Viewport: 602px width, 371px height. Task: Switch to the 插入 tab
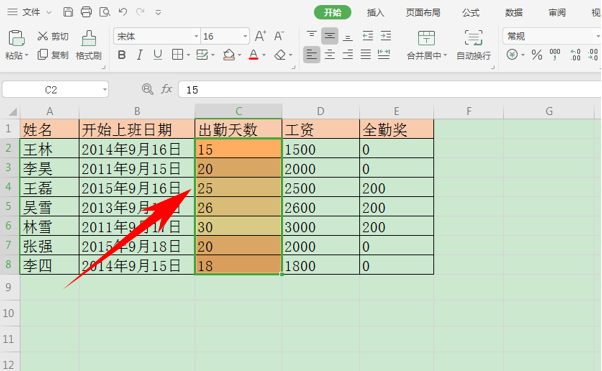click(x=375, y=13)
